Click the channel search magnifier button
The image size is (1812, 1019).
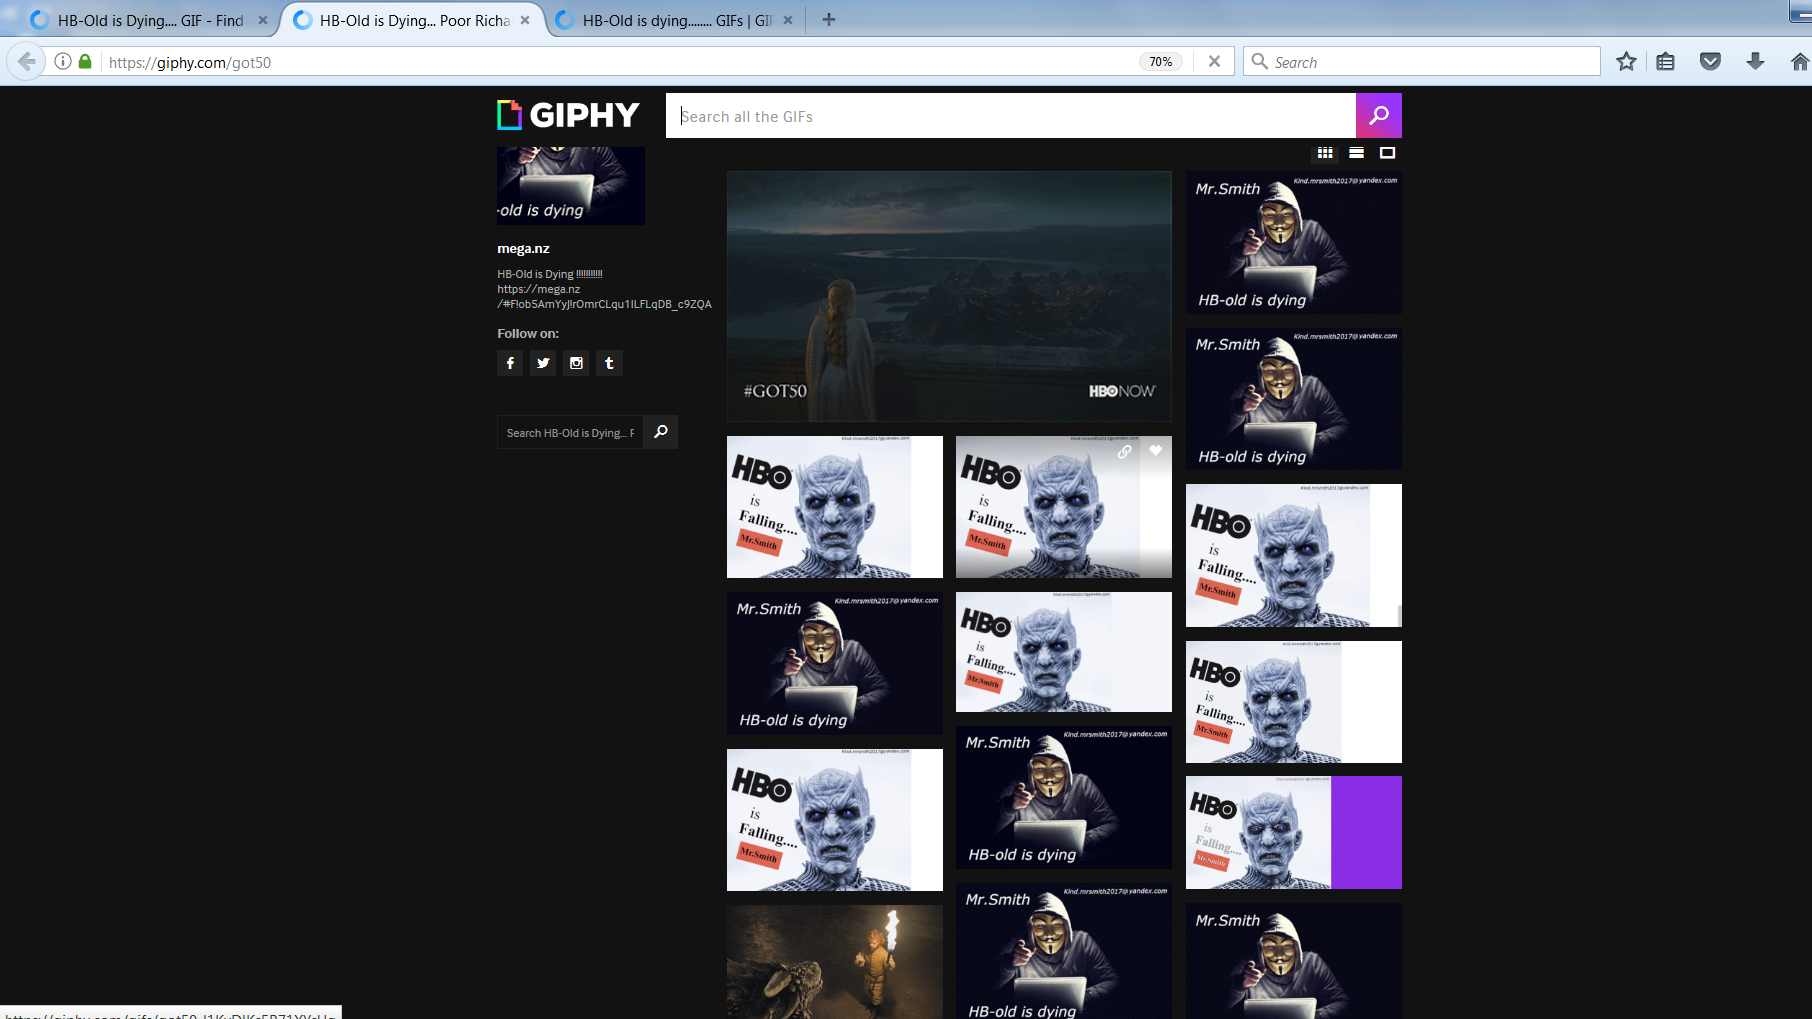[661, 432]
